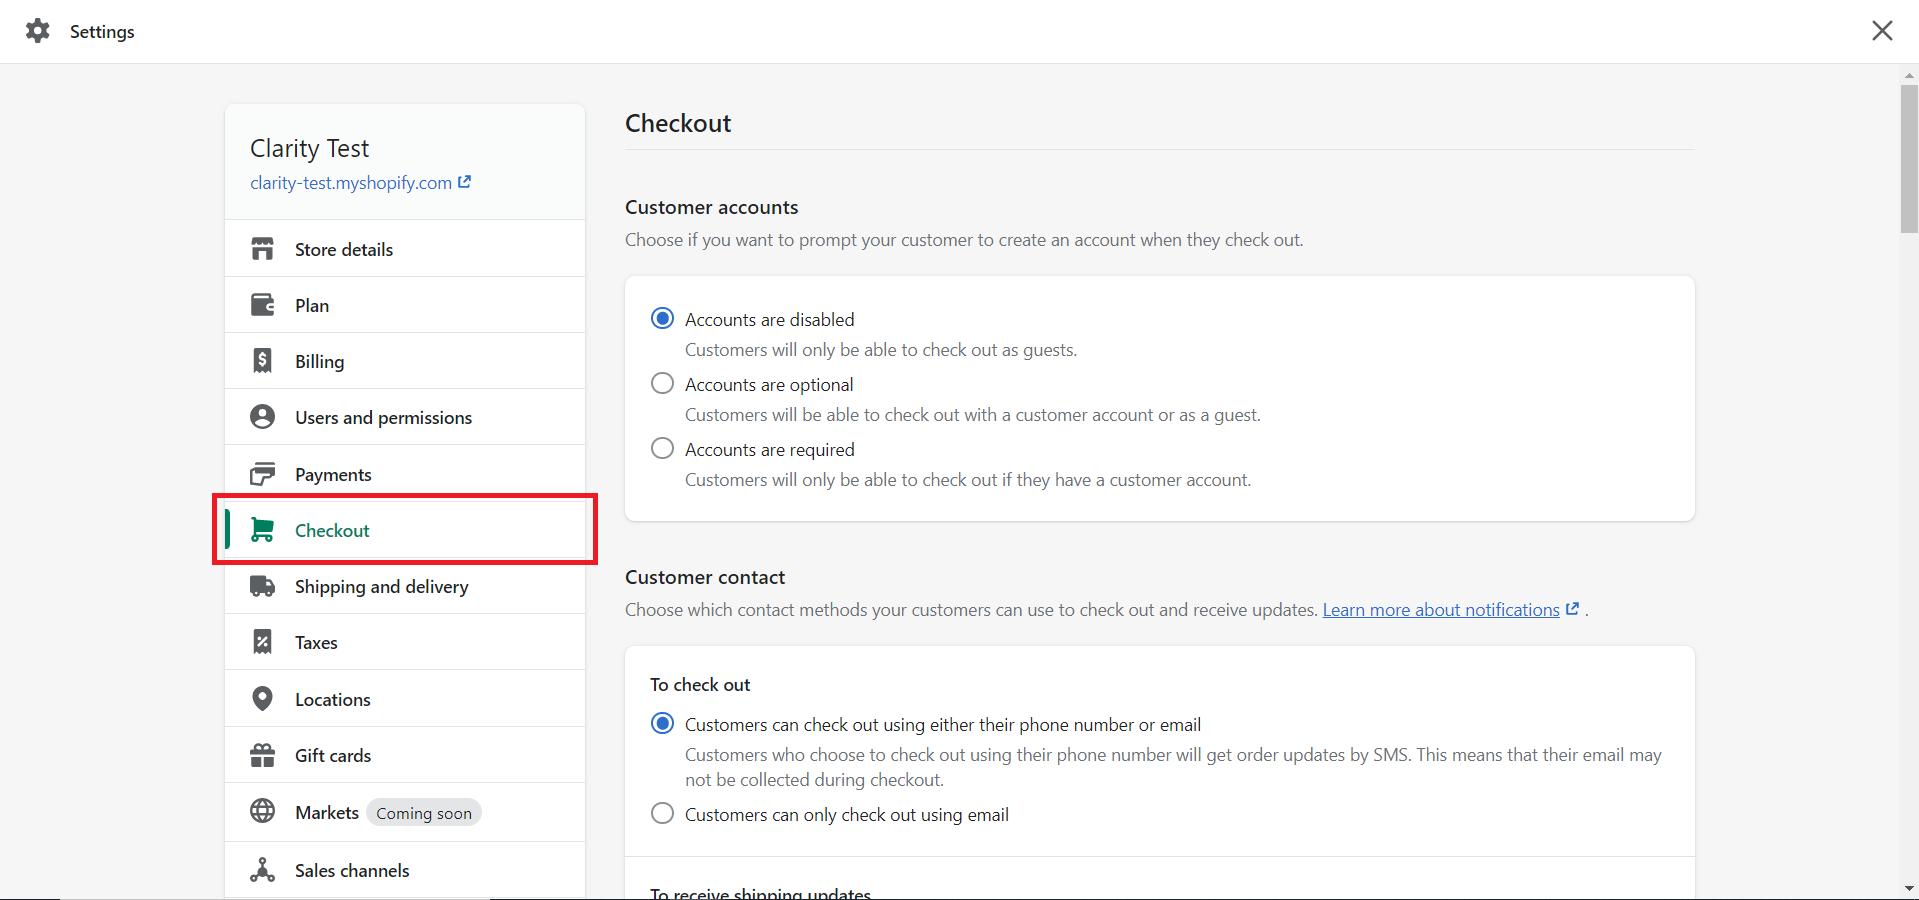The height and width of the screenshot is (900, 1919).
Task: Open Store details settings
Action: pos(405,249)
